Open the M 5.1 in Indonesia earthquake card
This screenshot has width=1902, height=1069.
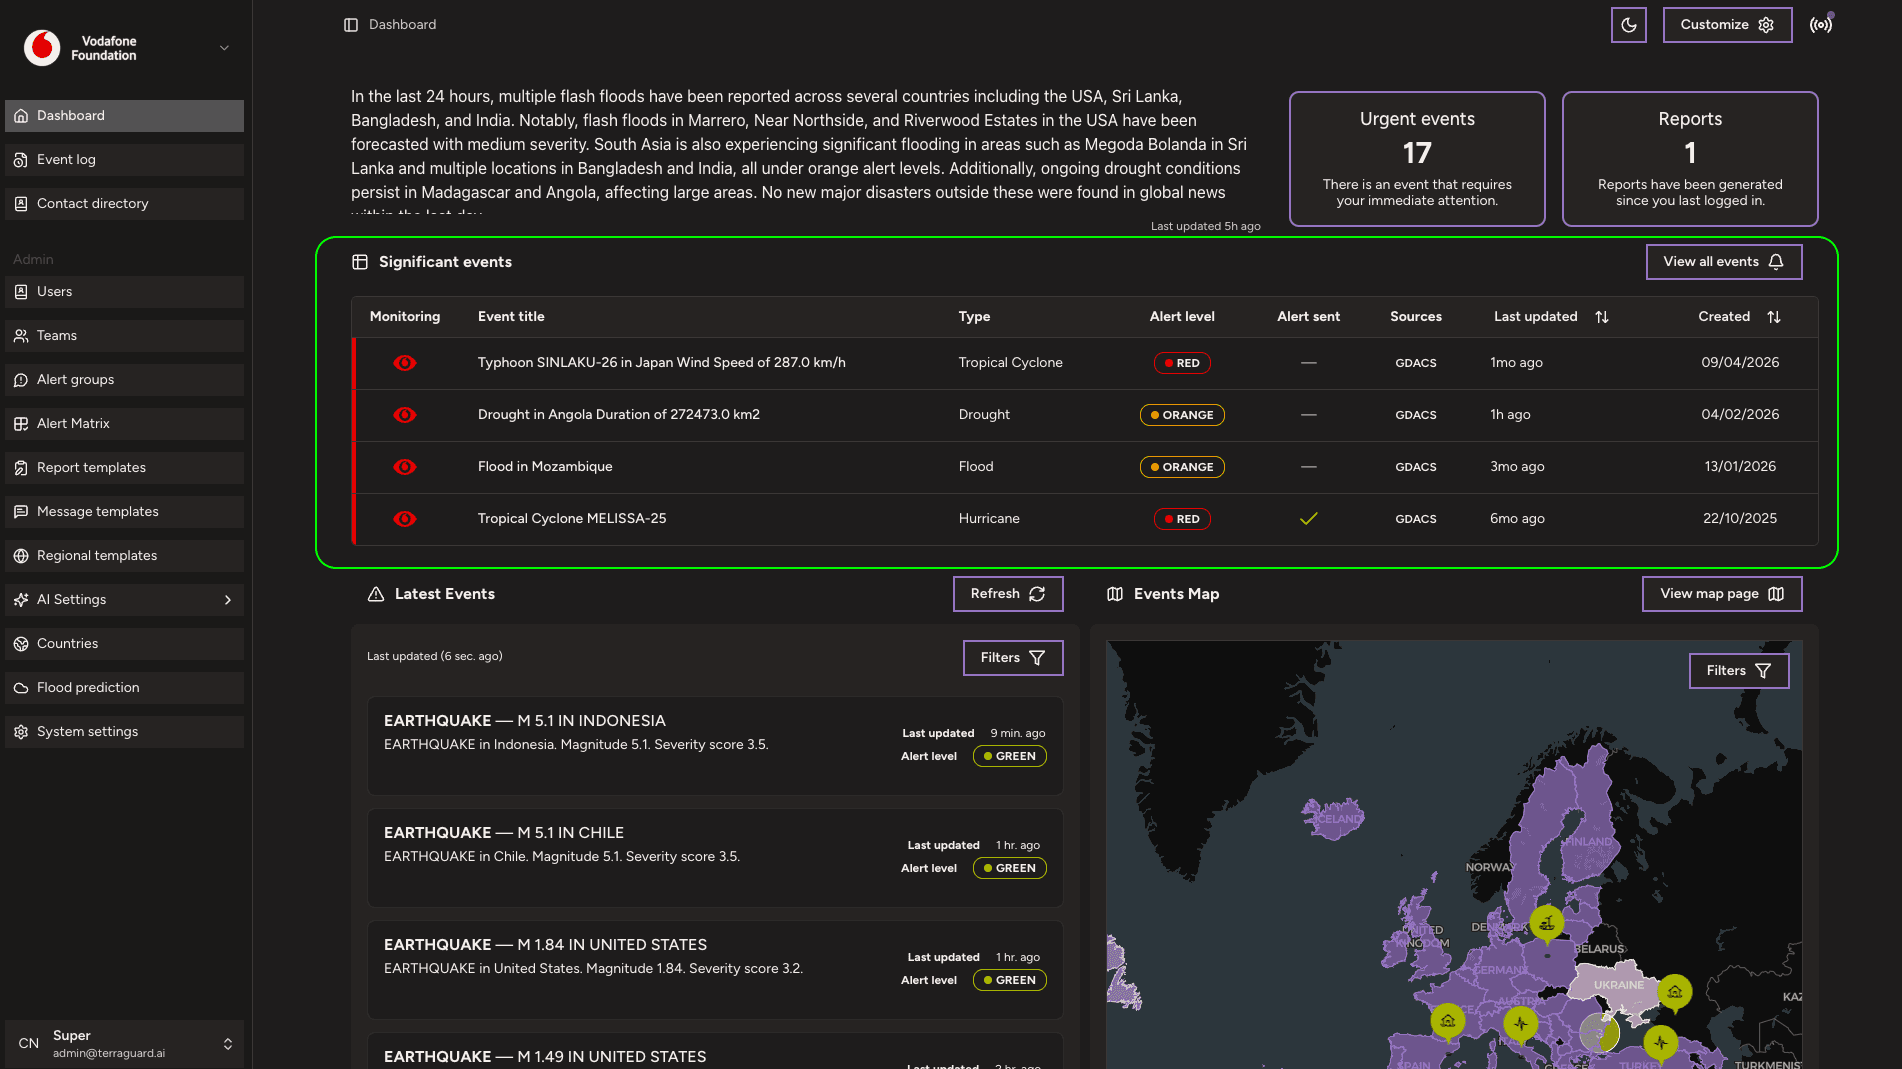(715, 746)
